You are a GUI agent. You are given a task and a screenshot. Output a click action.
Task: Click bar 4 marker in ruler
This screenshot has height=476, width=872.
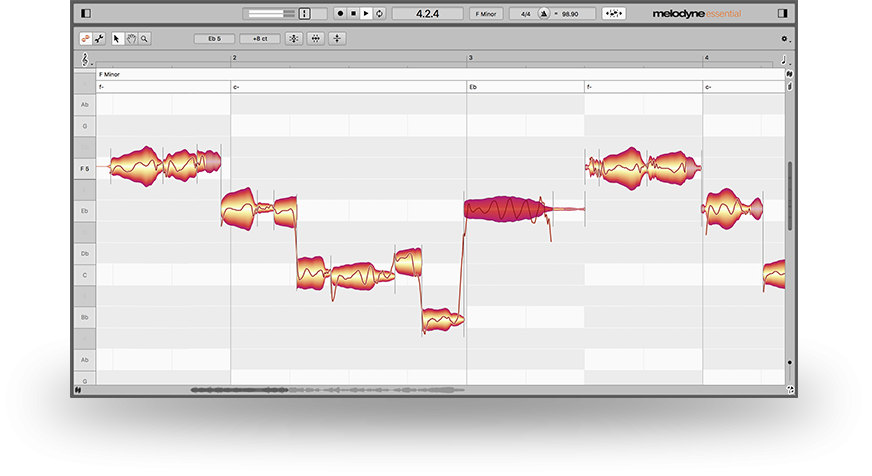[x=707, y=58]
